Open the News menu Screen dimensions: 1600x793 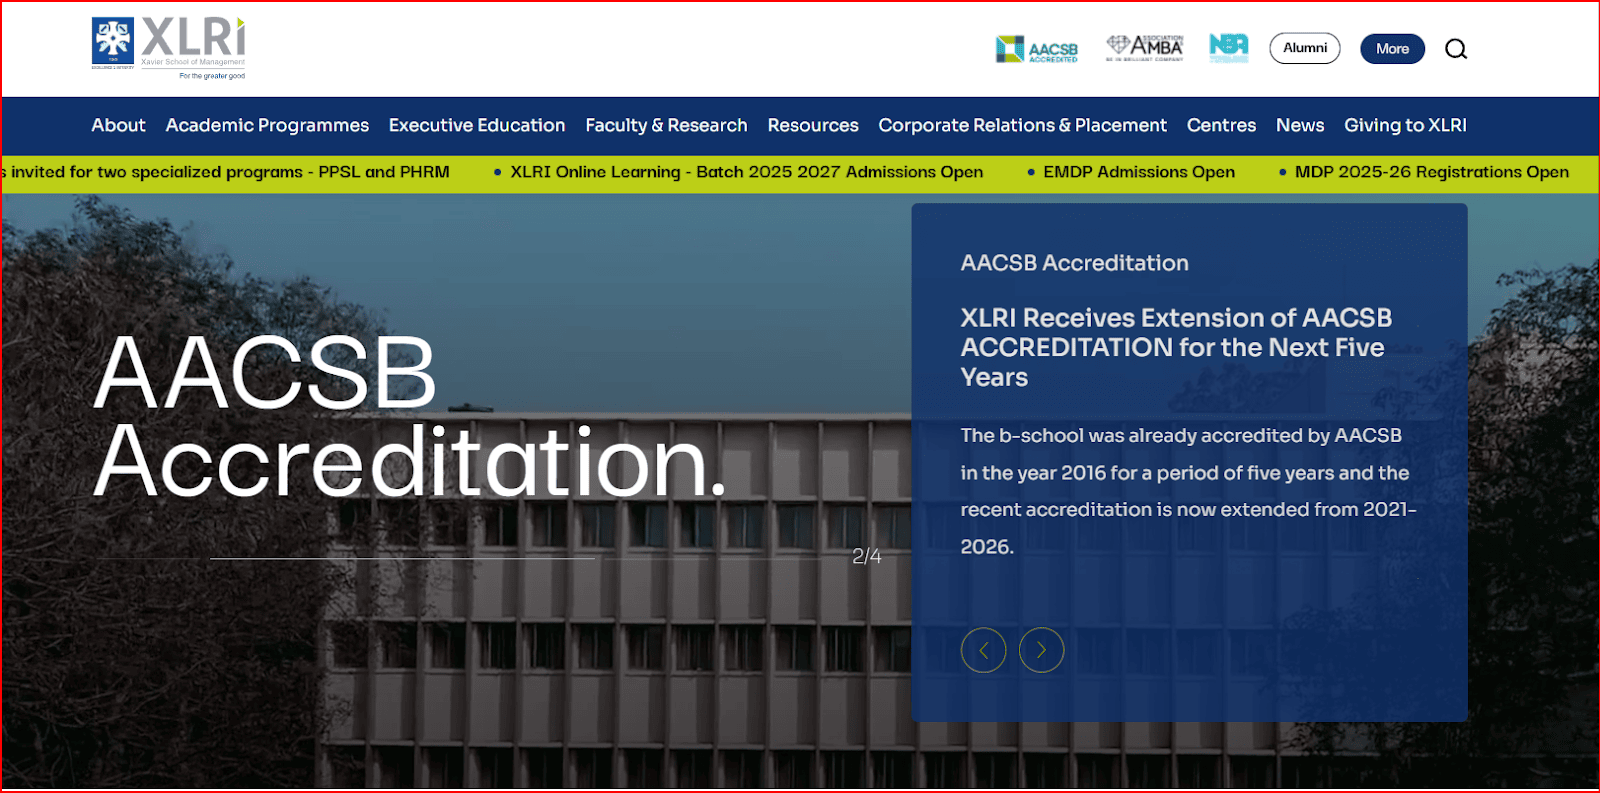click(x=1300, y=125)
